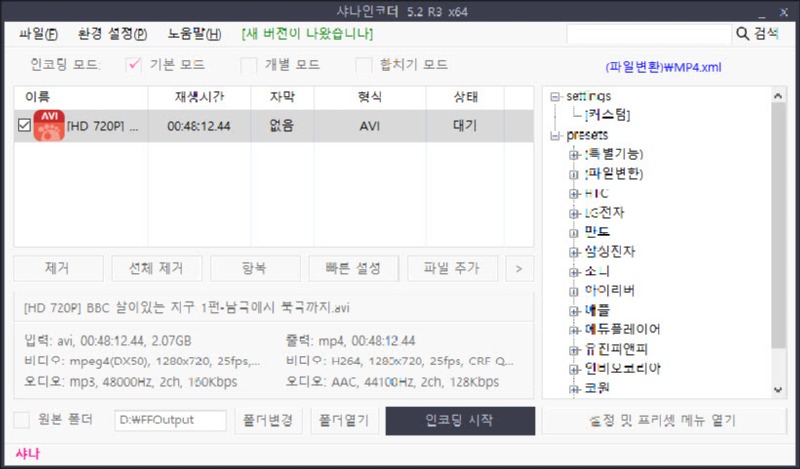Open the 환경 설정(P) menu
Viewport: 800px width, 469px height.
[x=113, y=34]
